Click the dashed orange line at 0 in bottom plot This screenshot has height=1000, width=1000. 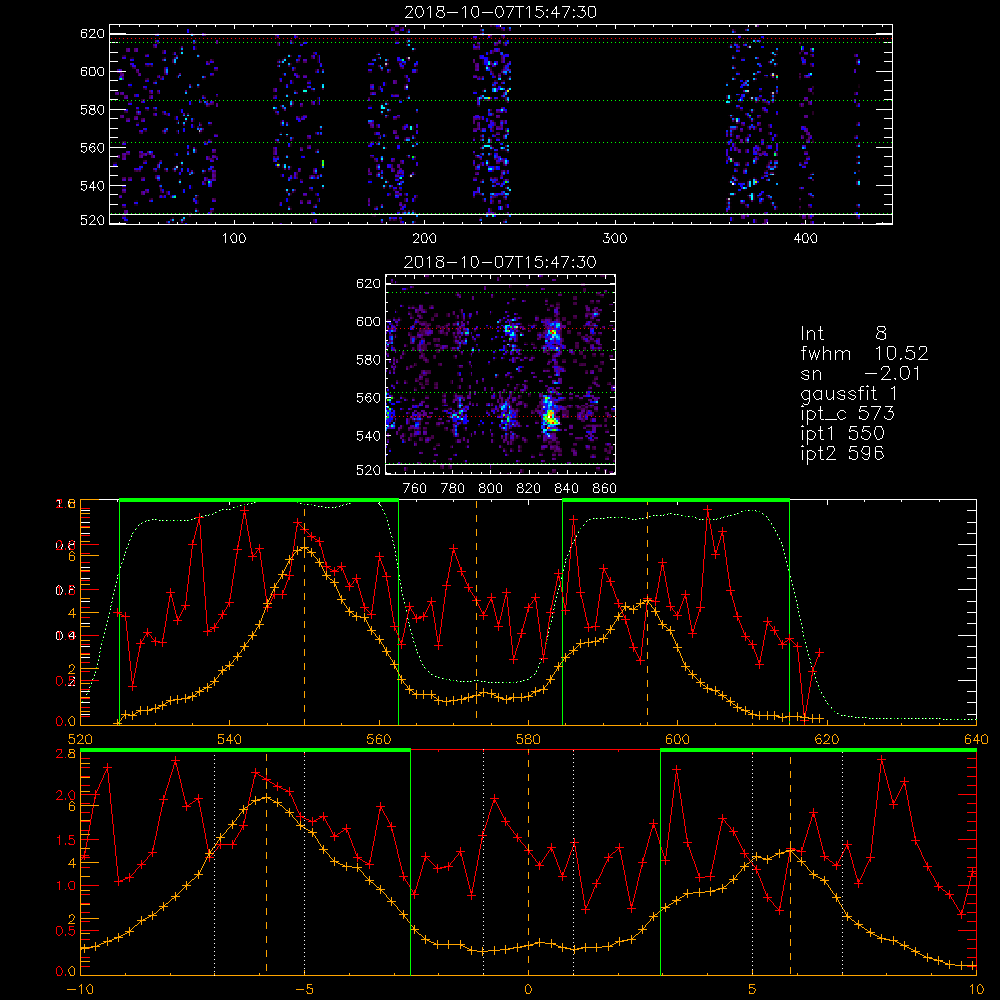pyautogui.click(x=528, y=861)
